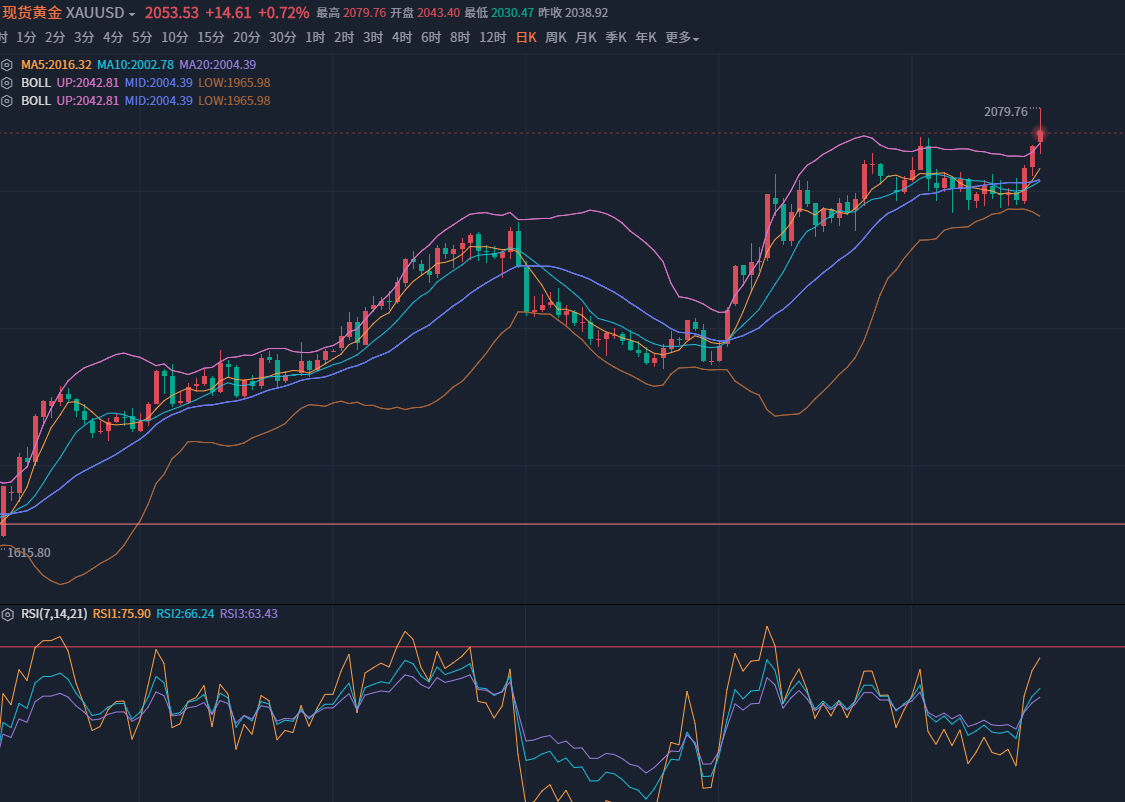
Task: Click the MA20:2004.39 indicator label
Action: pyautogui.click(x=217, y=65)
